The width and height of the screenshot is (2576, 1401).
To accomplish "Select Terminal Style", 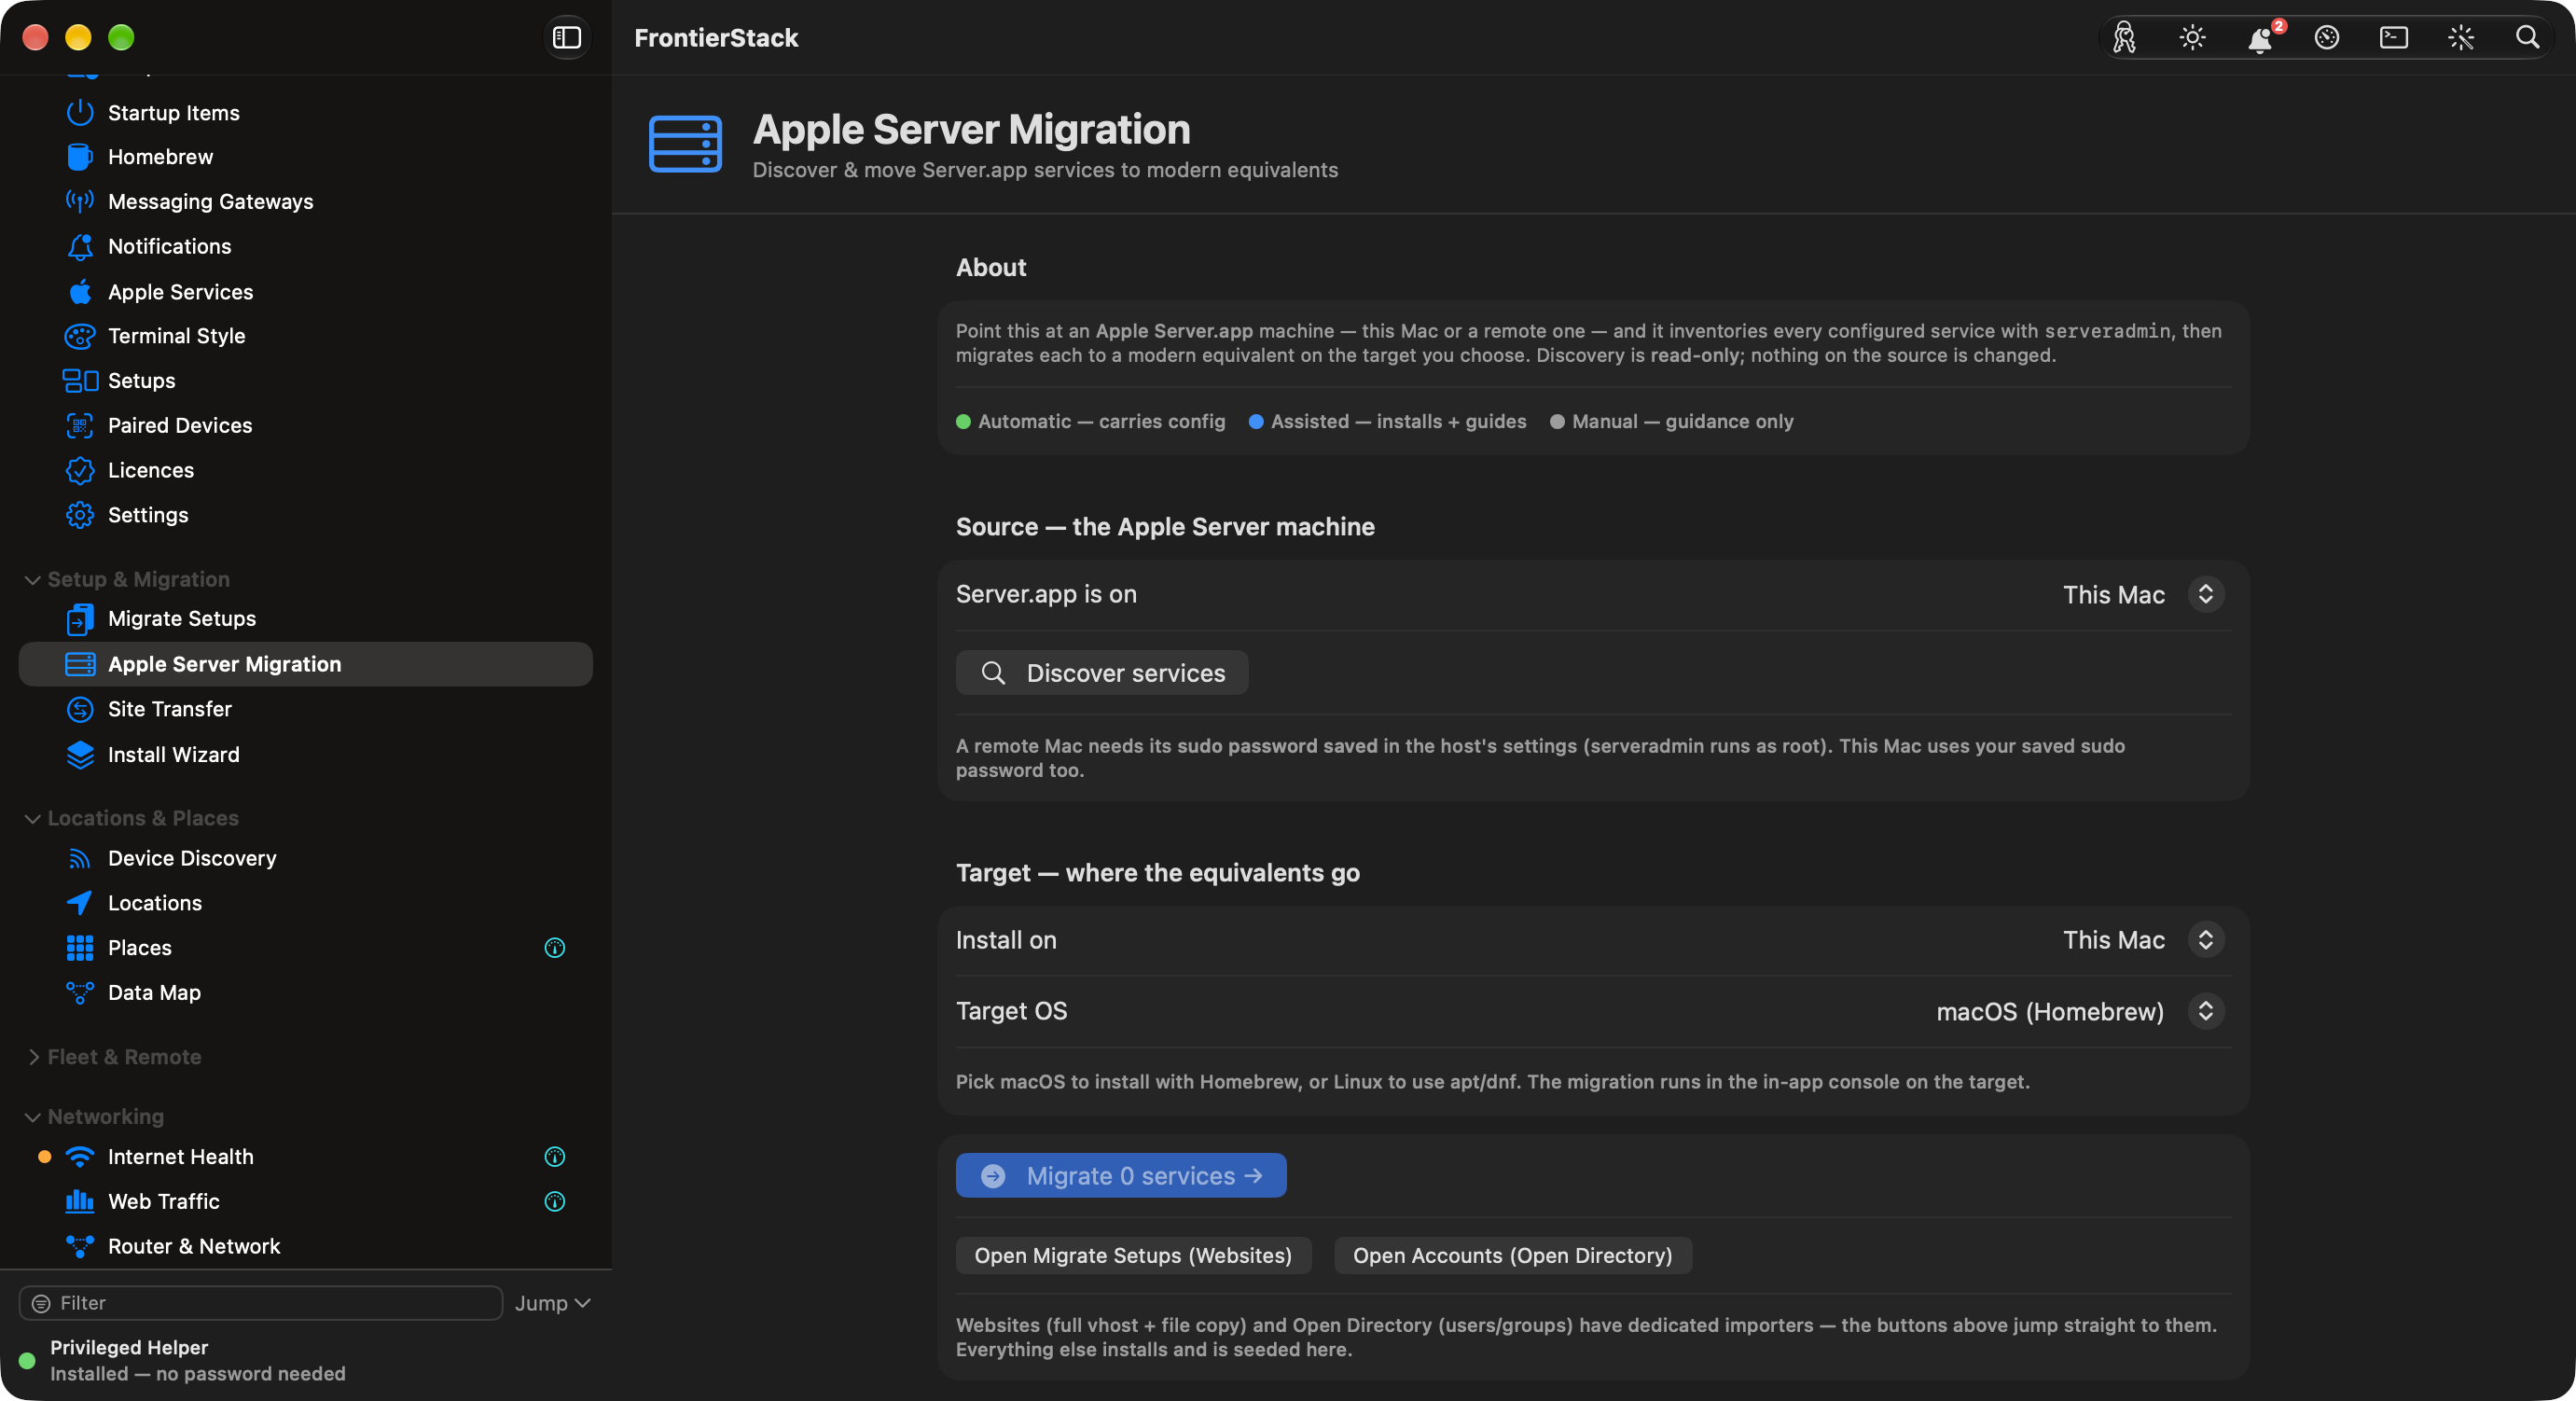I will (x=306, y=336).
